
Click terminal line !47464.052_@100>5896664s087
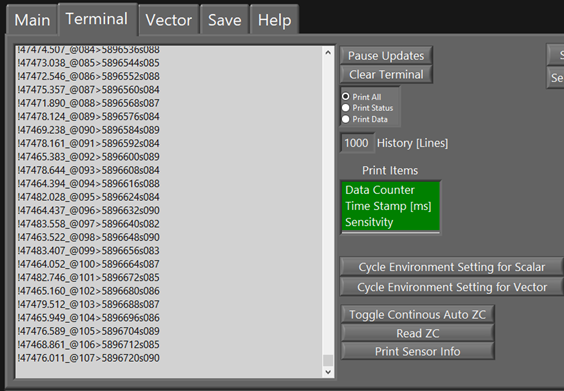tap(88, 264)
